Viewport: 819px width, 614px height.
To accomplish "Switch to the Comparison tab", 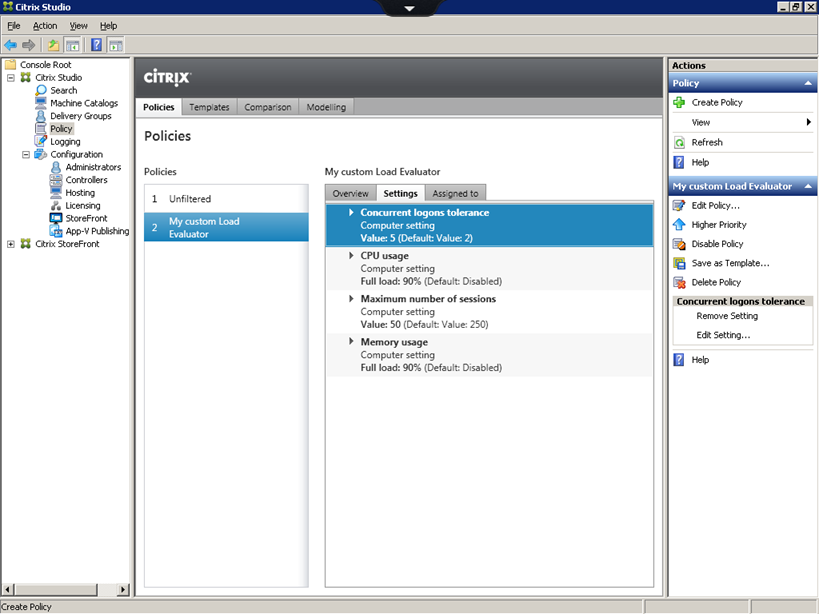I will tap(267, 107).
